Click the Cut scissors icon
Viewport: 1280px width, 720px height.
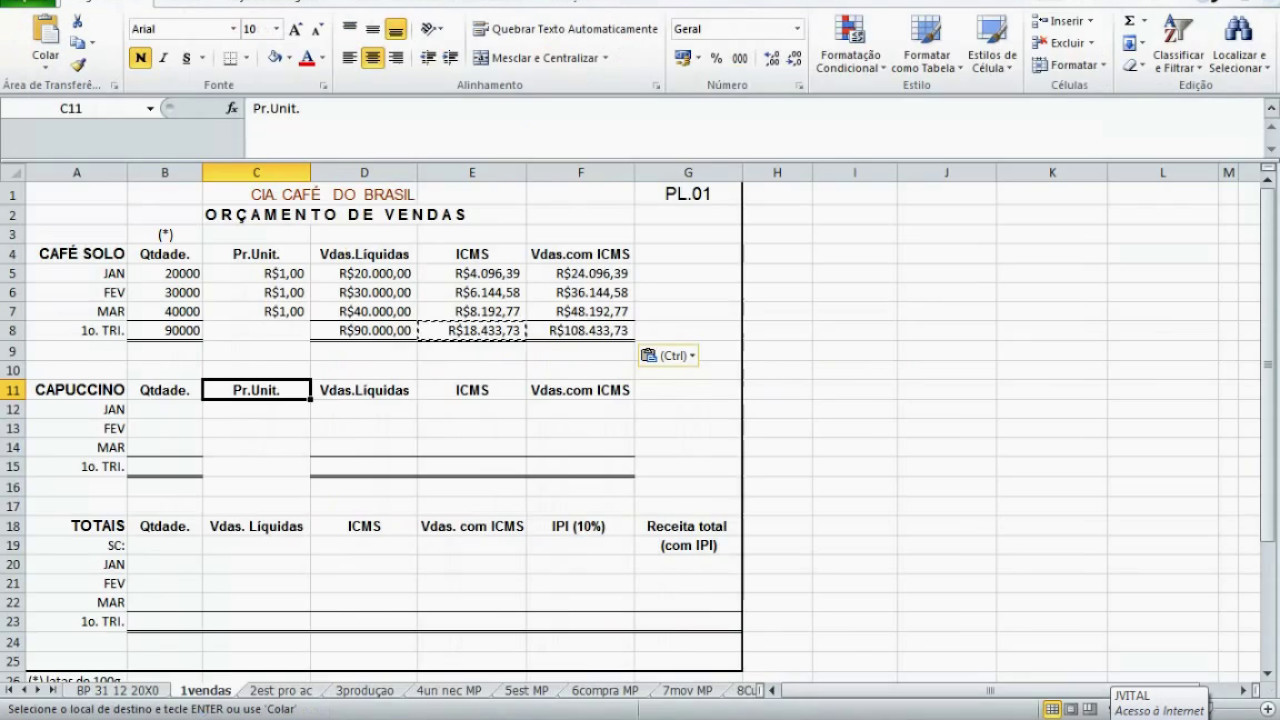click(77, 22)
